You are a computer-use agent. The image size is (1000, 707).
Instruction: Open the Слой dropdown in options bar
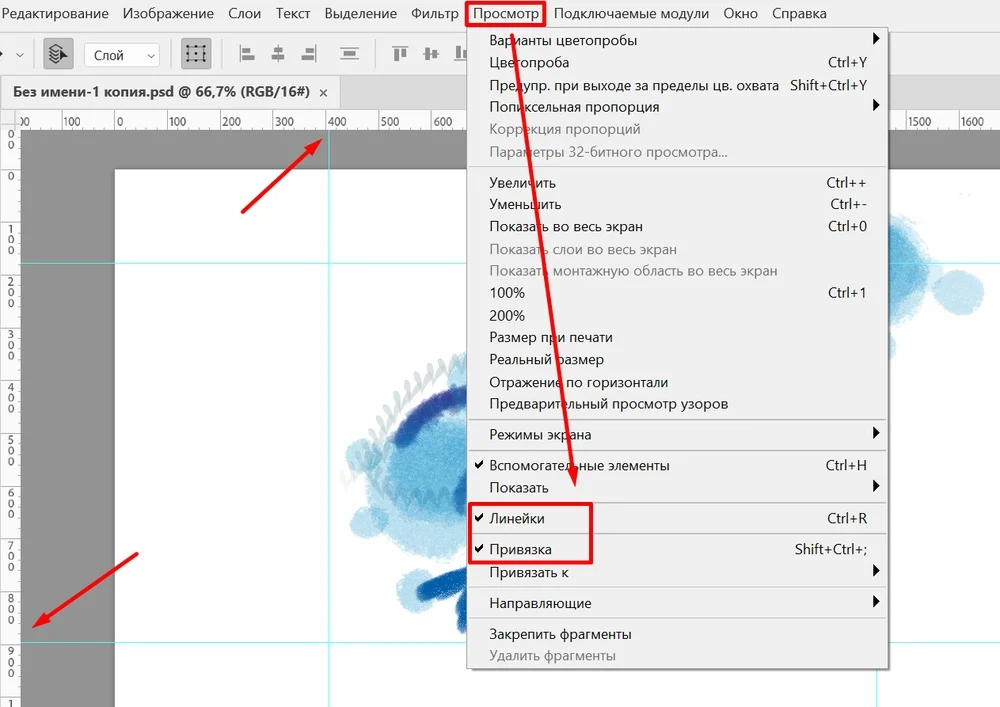pos(121,55)
